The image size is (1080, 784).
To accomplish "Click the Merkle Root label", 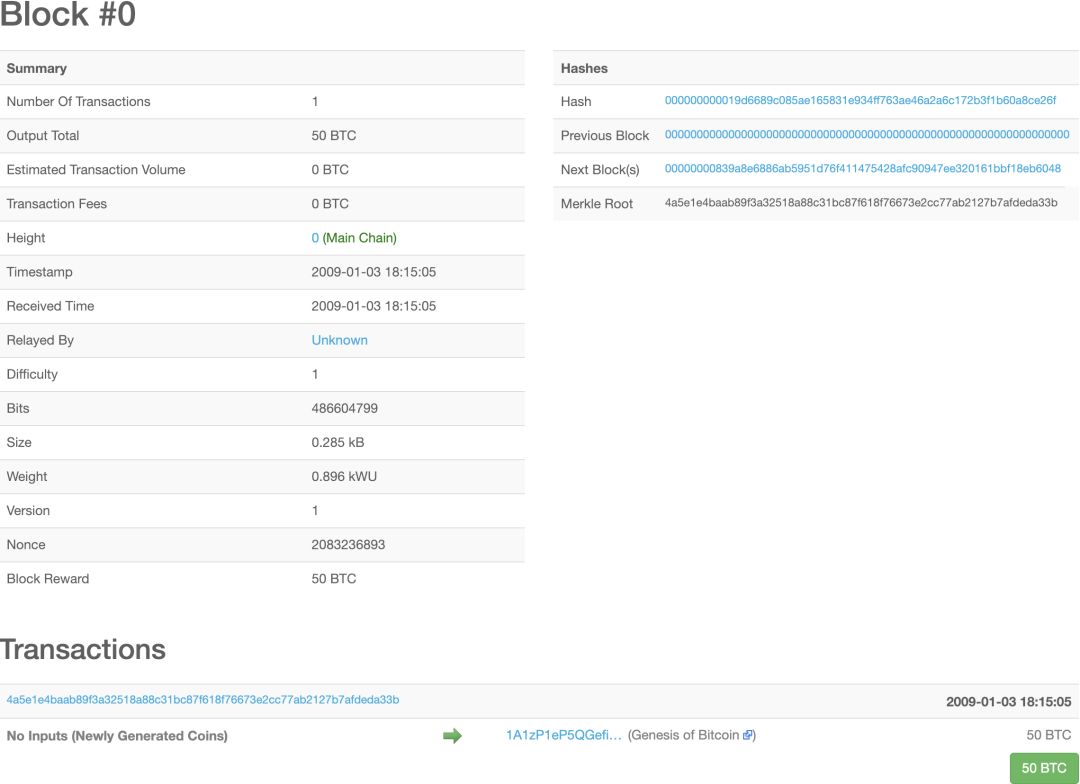I will pos(596,204).
